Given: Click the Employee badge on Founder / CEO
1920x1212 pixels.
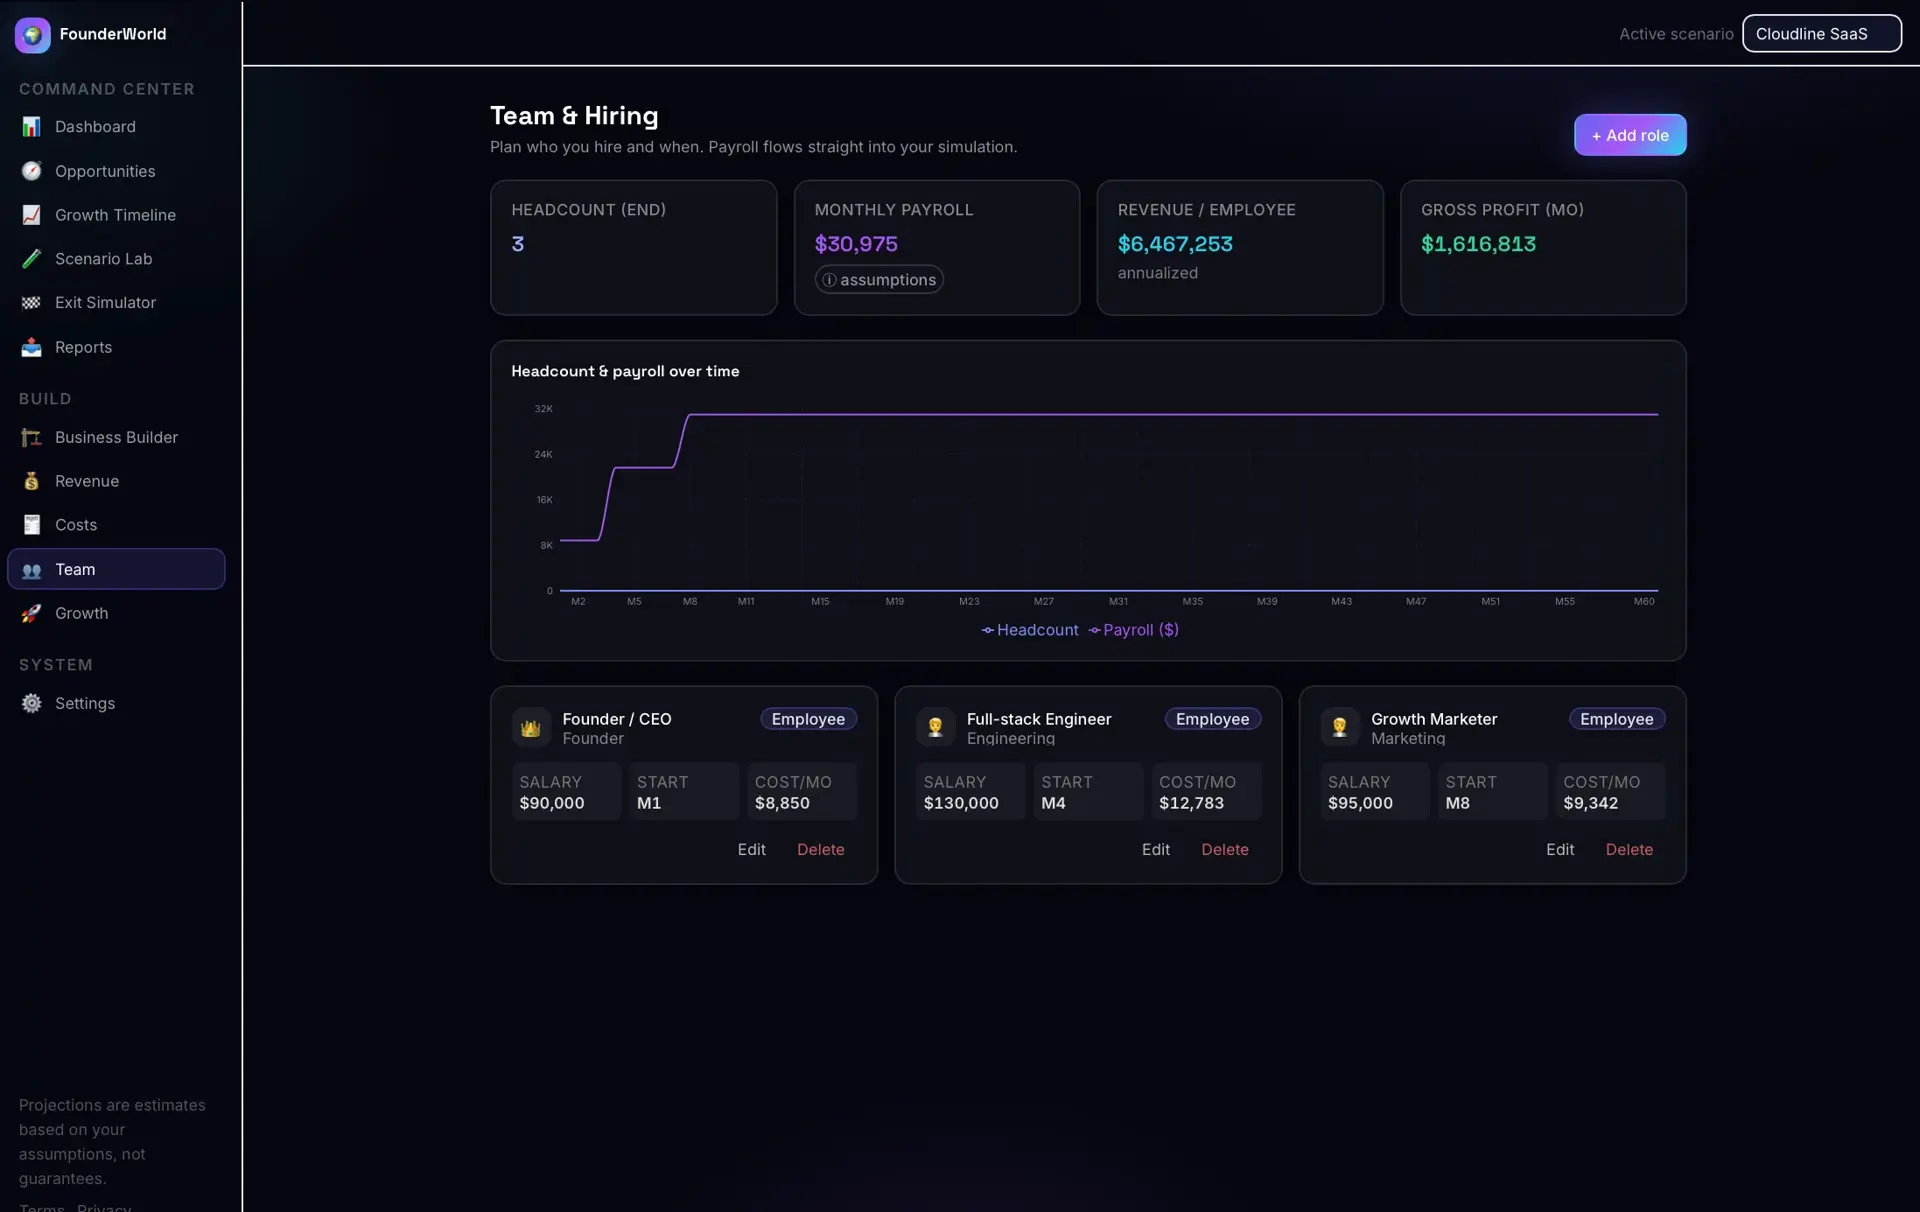Looking at the screenshot, I should (808, 719).
